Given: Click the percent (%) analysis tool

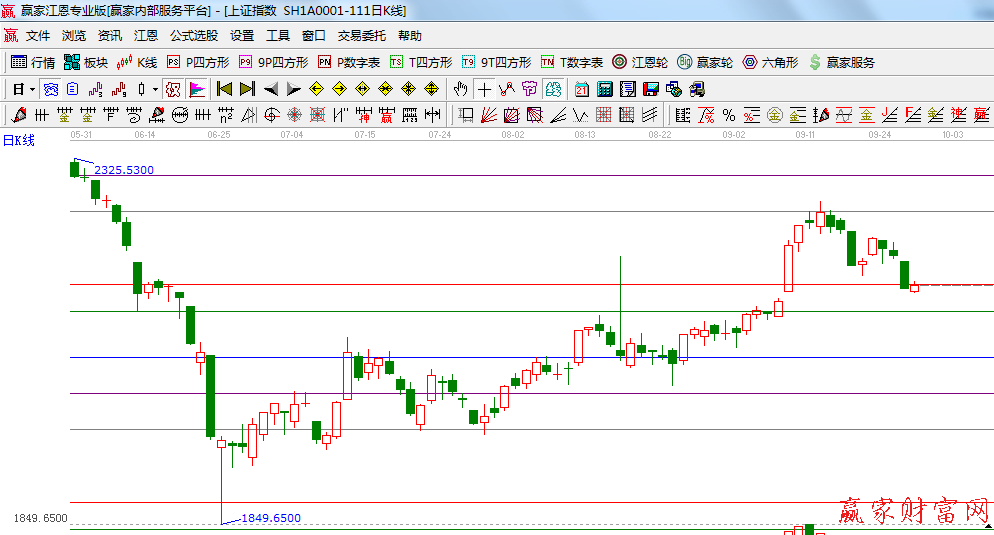Looking at the screenshot, I should (x=728, y=114).
